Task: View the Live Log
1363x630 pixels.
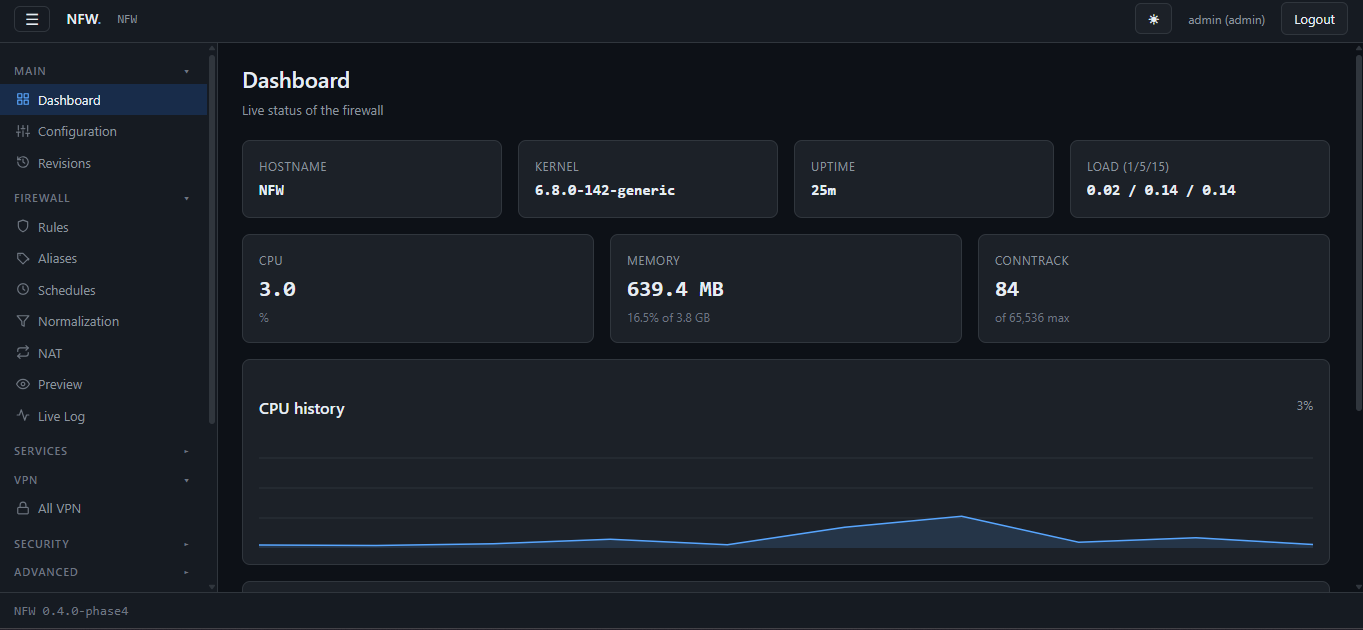Action: (x=104, y=416)
